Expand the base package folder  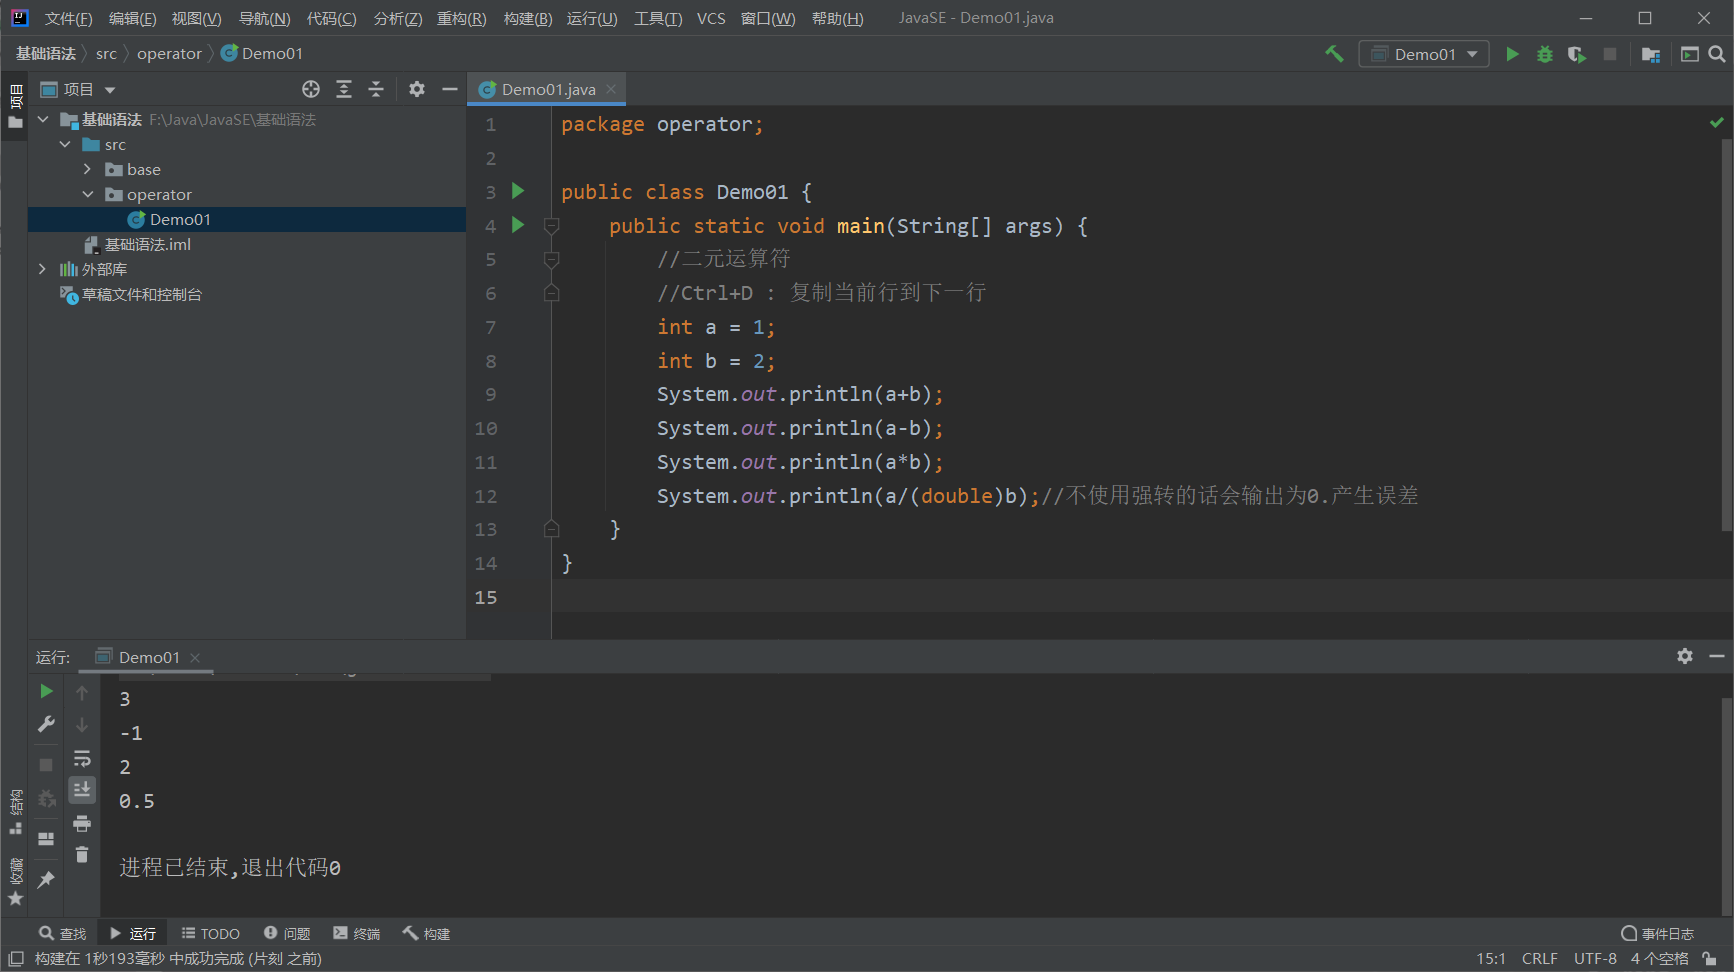click(88, 169)
